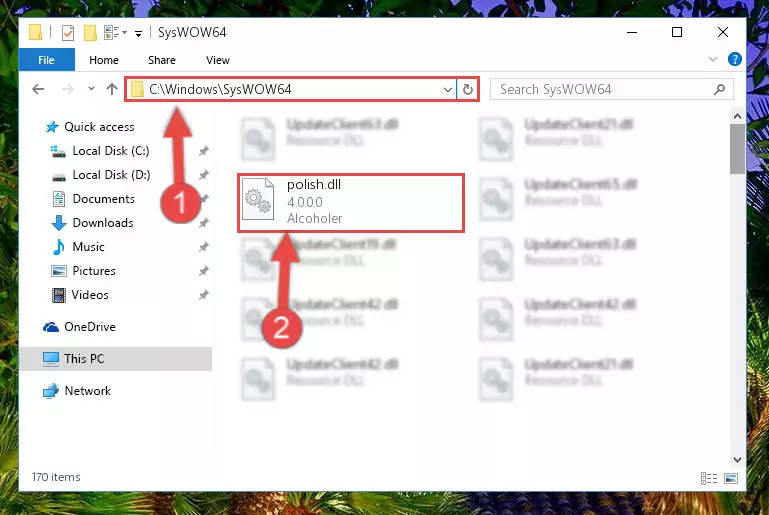Click the Search SysWOW64 box
This screenshot has width=769, height=515.
pyautogui.click(x=612, y=89)
